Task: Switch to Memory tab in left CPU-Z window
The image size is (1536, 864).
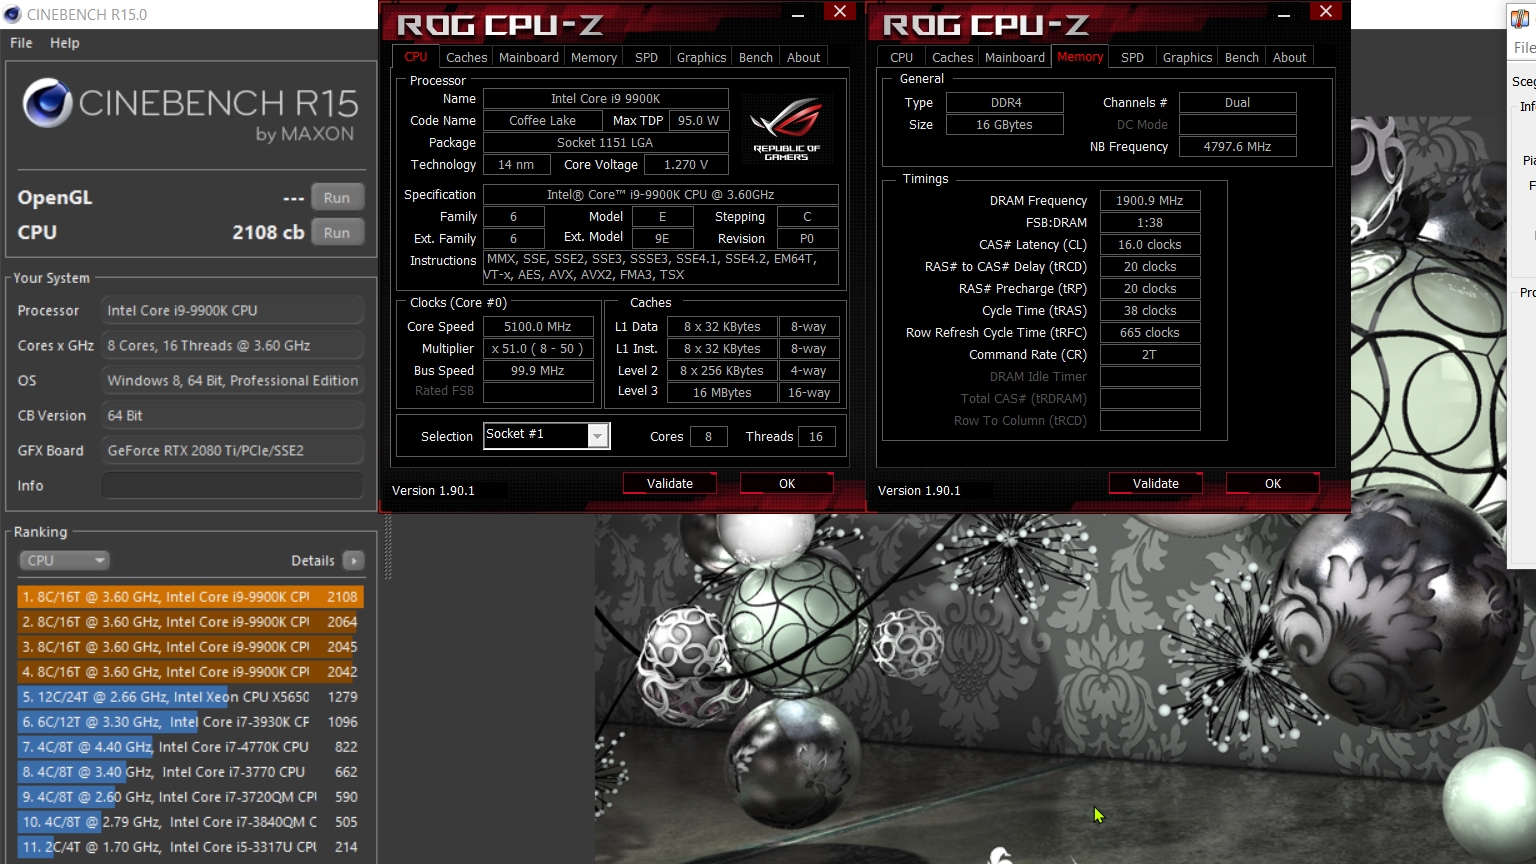Action: [594, 57]
